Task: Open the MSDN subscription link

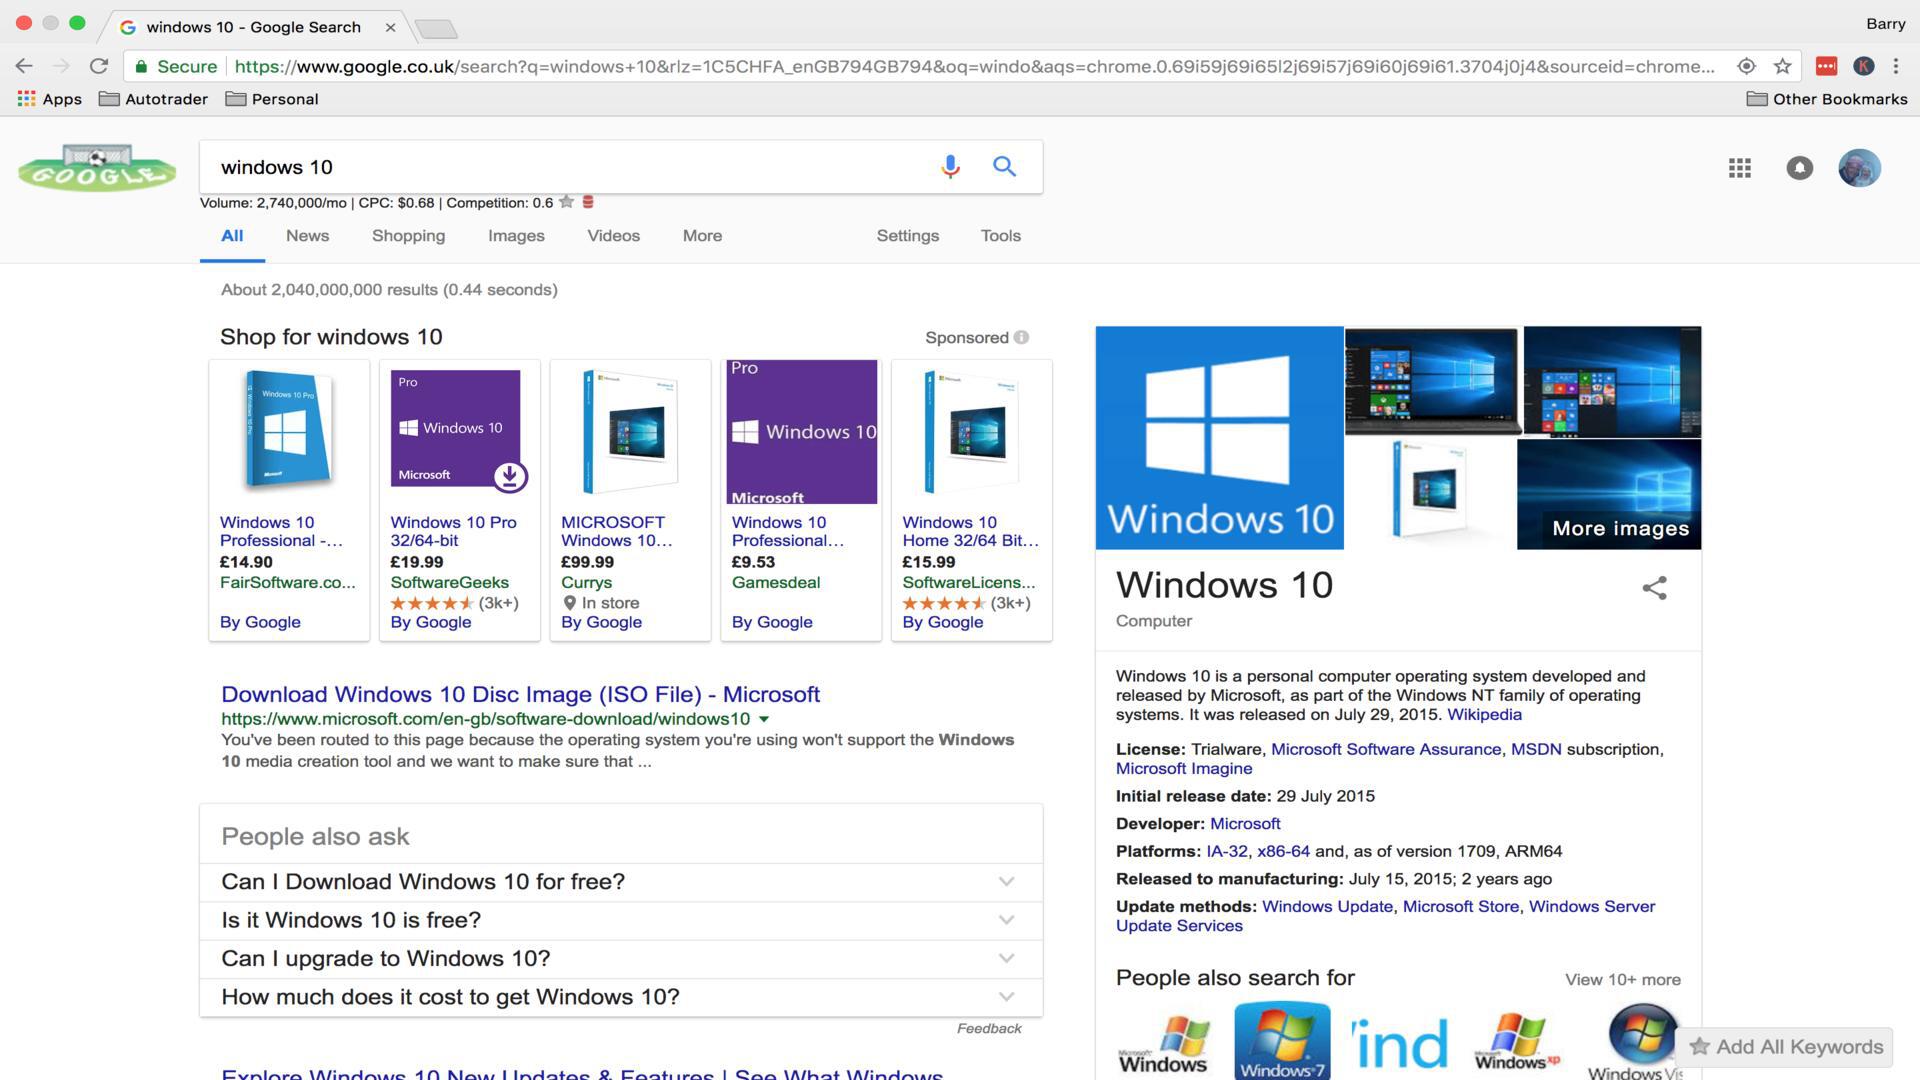Action: click(1535, 749)
